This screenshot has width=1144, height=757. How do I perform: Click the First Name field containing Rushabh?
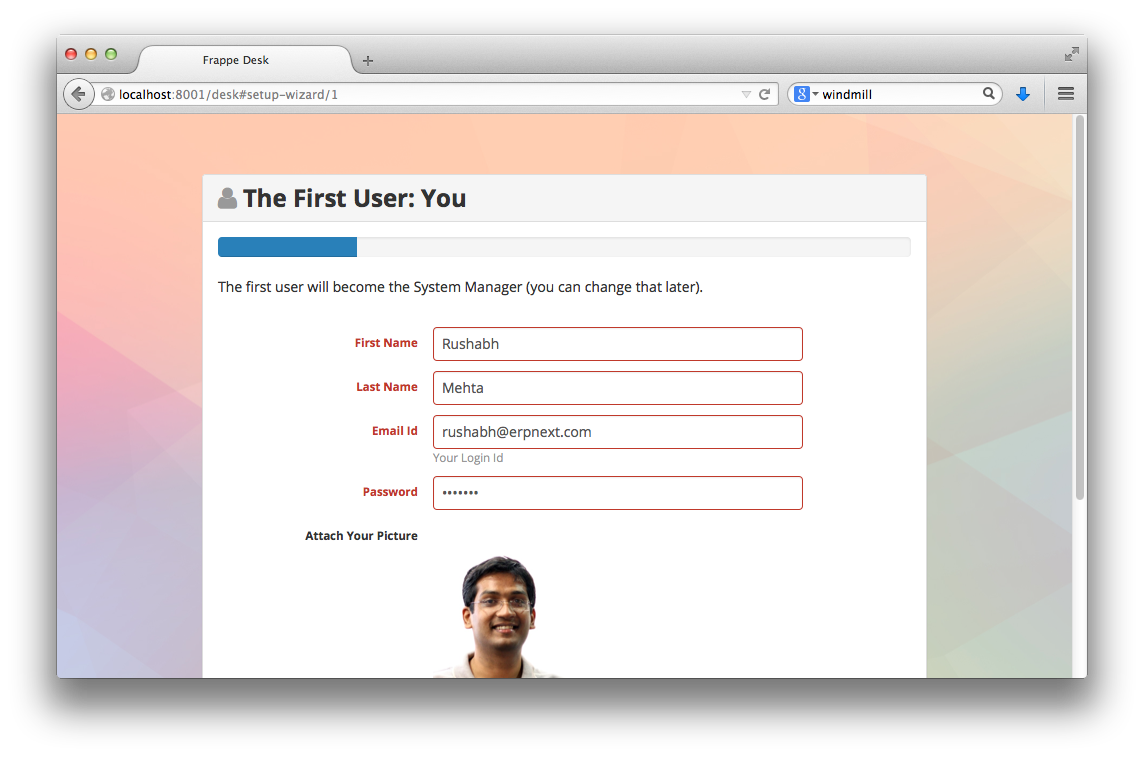click(617, 344)
